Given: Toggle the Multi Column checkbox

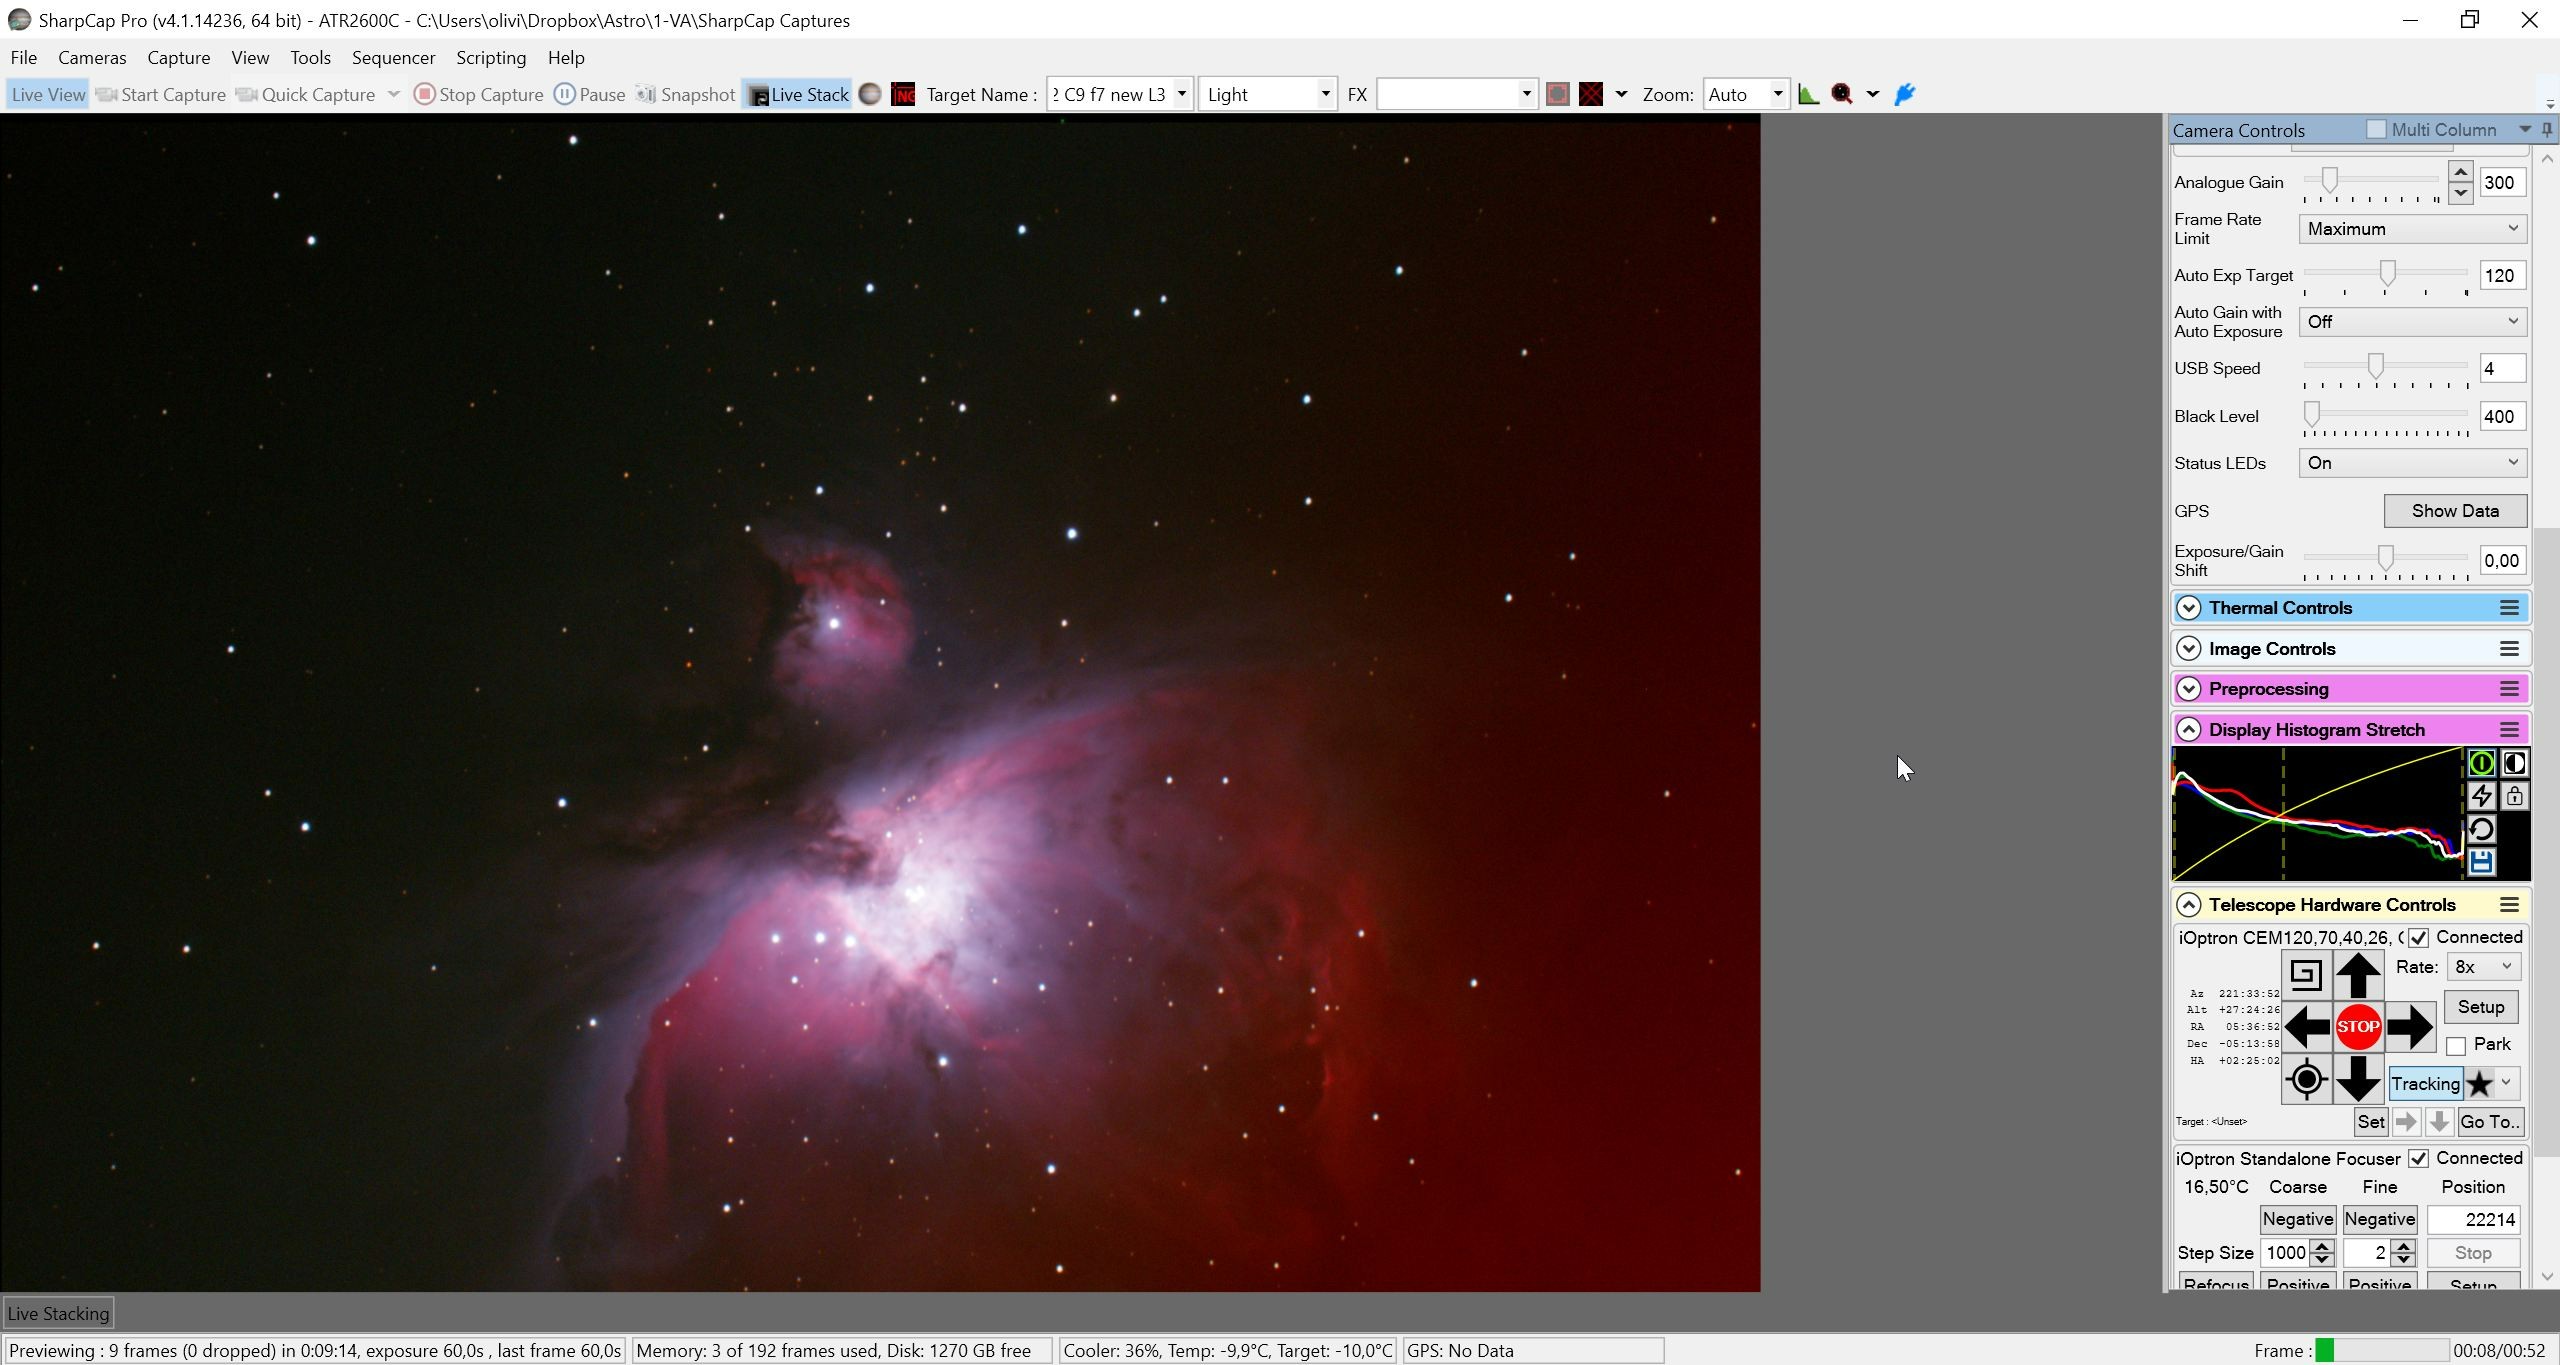Looking at the screenshot, I should click(x=2376, y=129).
